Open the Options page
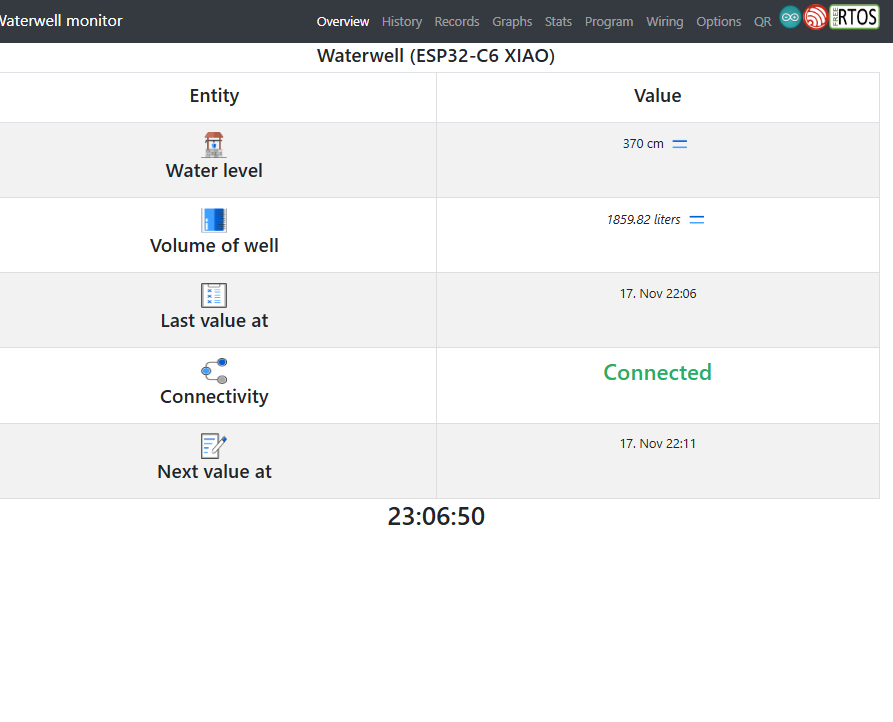This screenshot has width=893, height=722. (719, 21)
